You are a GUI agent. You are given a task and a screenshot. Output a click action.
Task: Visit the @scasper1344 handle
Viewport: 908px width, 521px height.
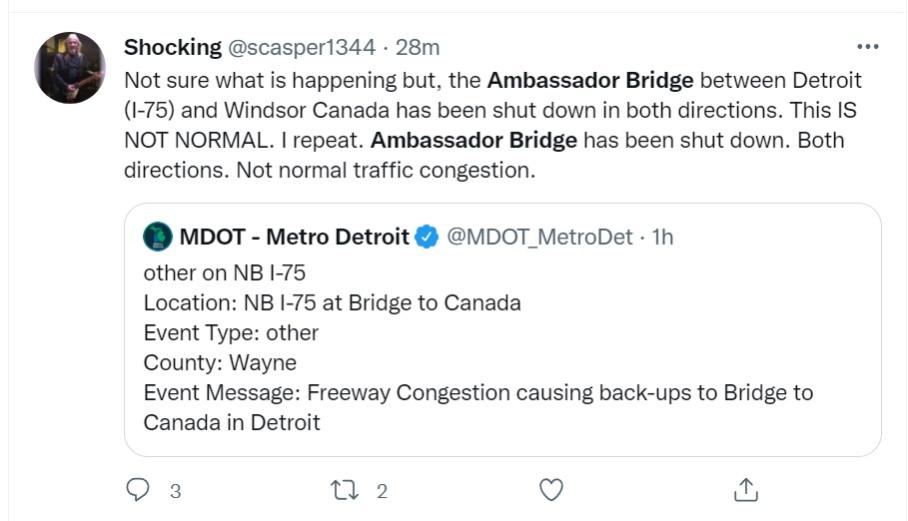coord(302,47)
